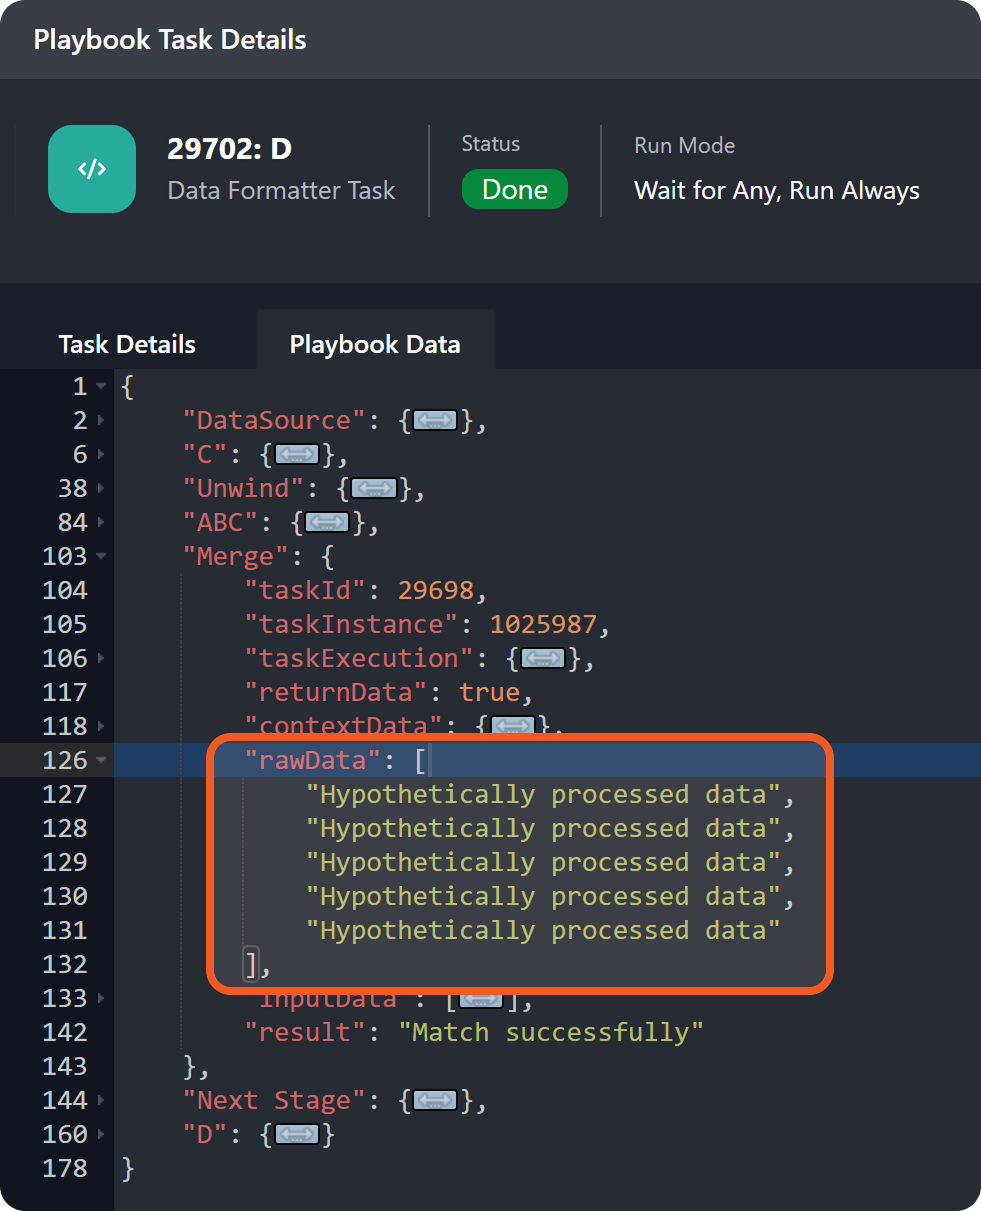Viewport: 981px width, 1211px height.
Task: Click the teal code icon for Data Formatter Task
Action: coord(92,169)
